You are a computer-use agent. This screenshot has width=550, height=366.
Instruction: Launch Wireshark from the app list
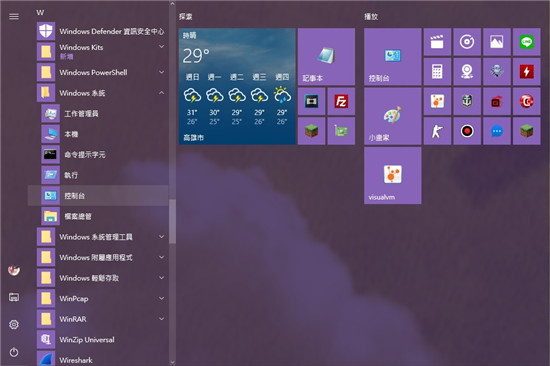coord(98,359)
